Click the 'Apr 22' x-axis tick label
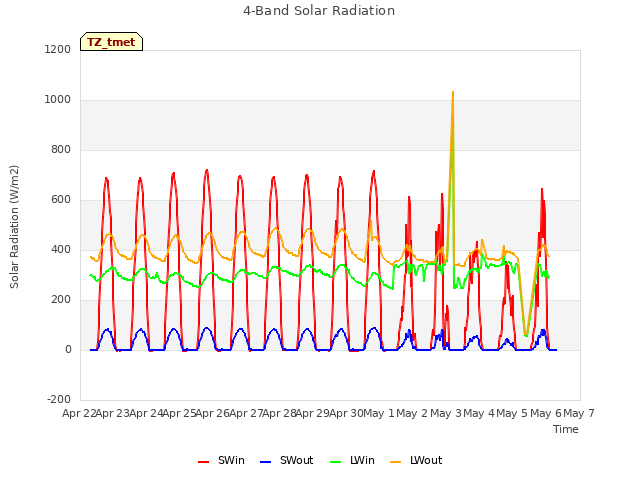The width and height of the screenshot is (640, 480). [79, 413]
